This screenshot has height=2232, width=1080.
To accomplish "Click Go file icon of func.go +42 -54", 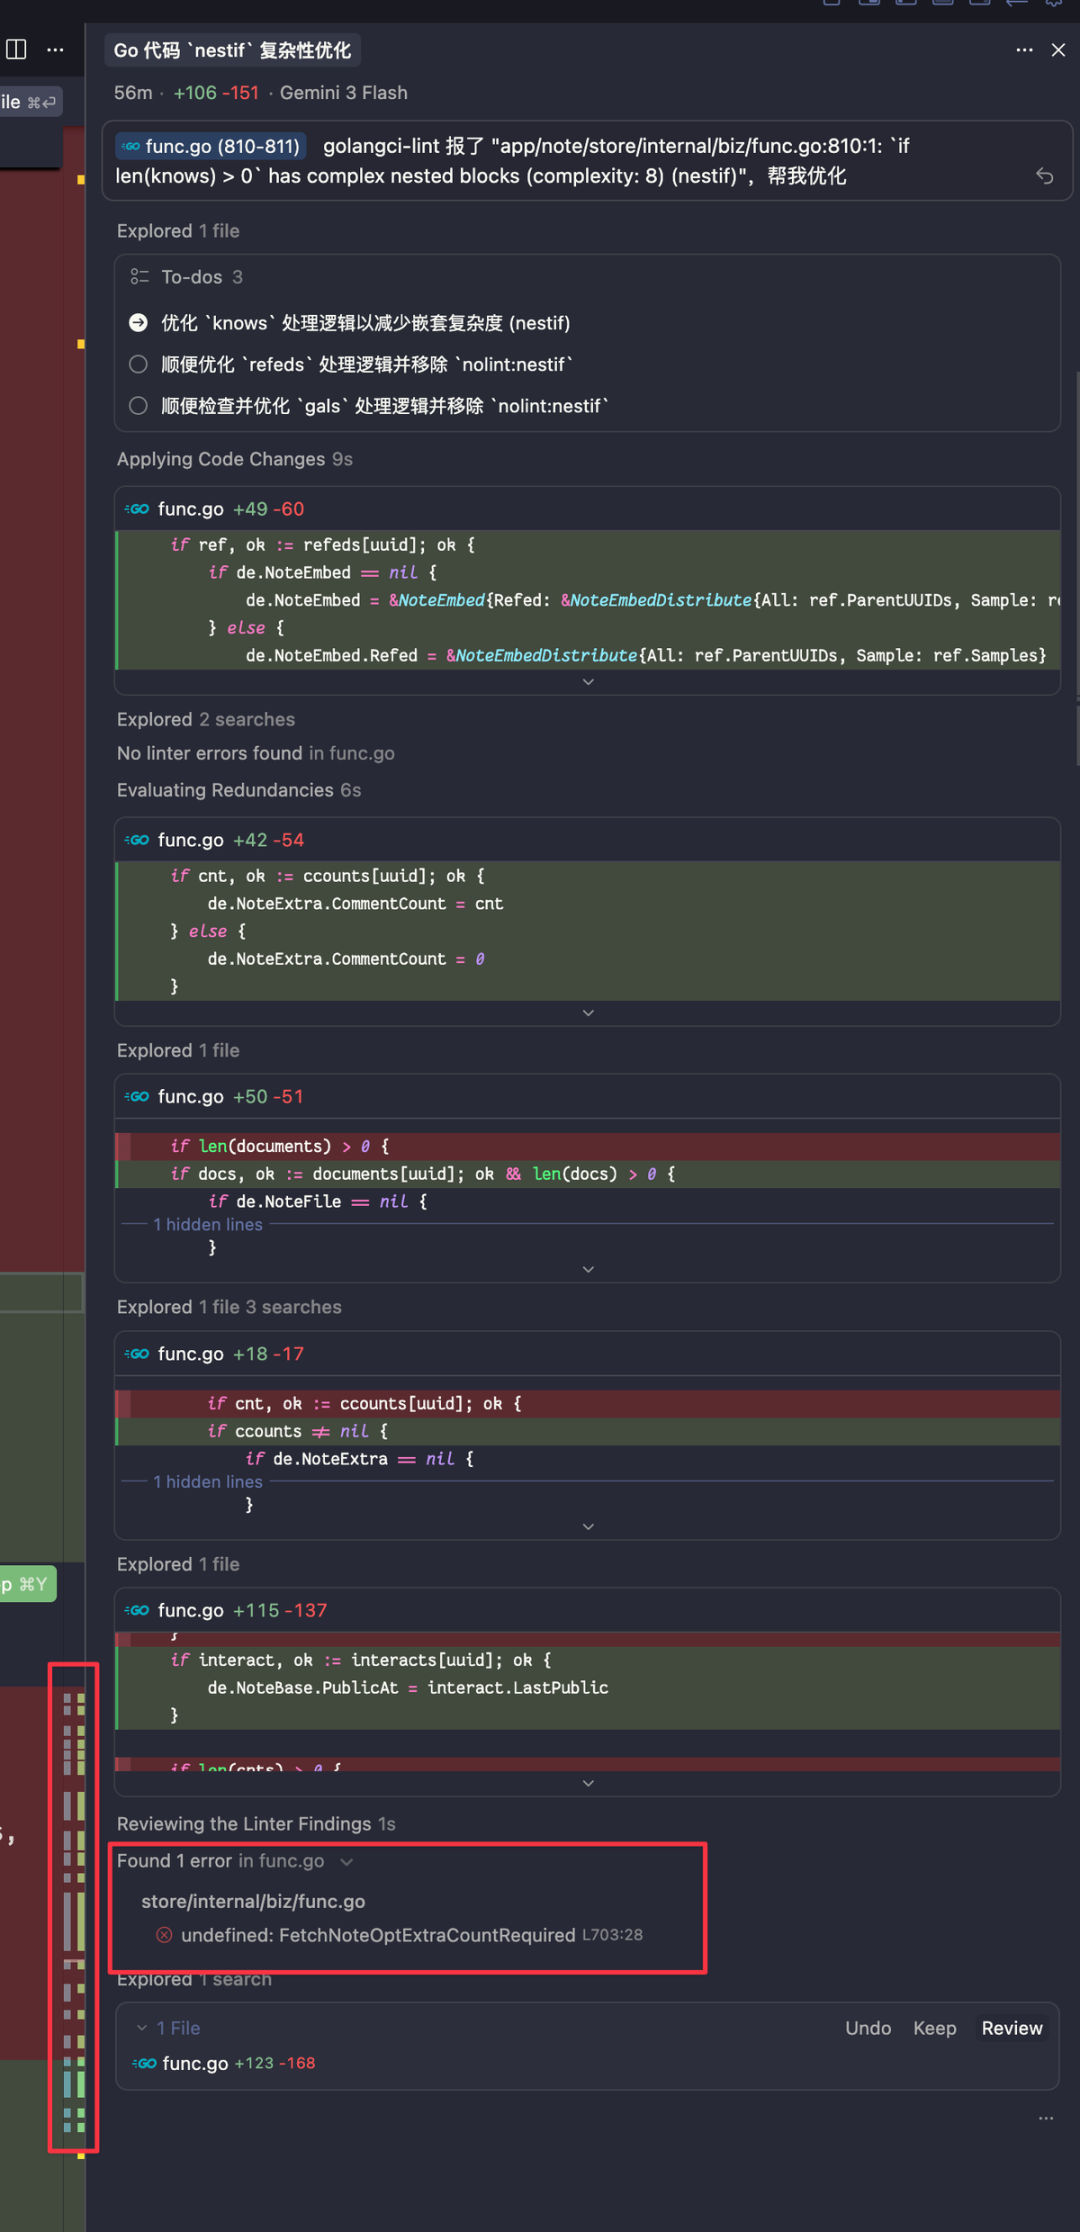I will [x=138, y=840].
